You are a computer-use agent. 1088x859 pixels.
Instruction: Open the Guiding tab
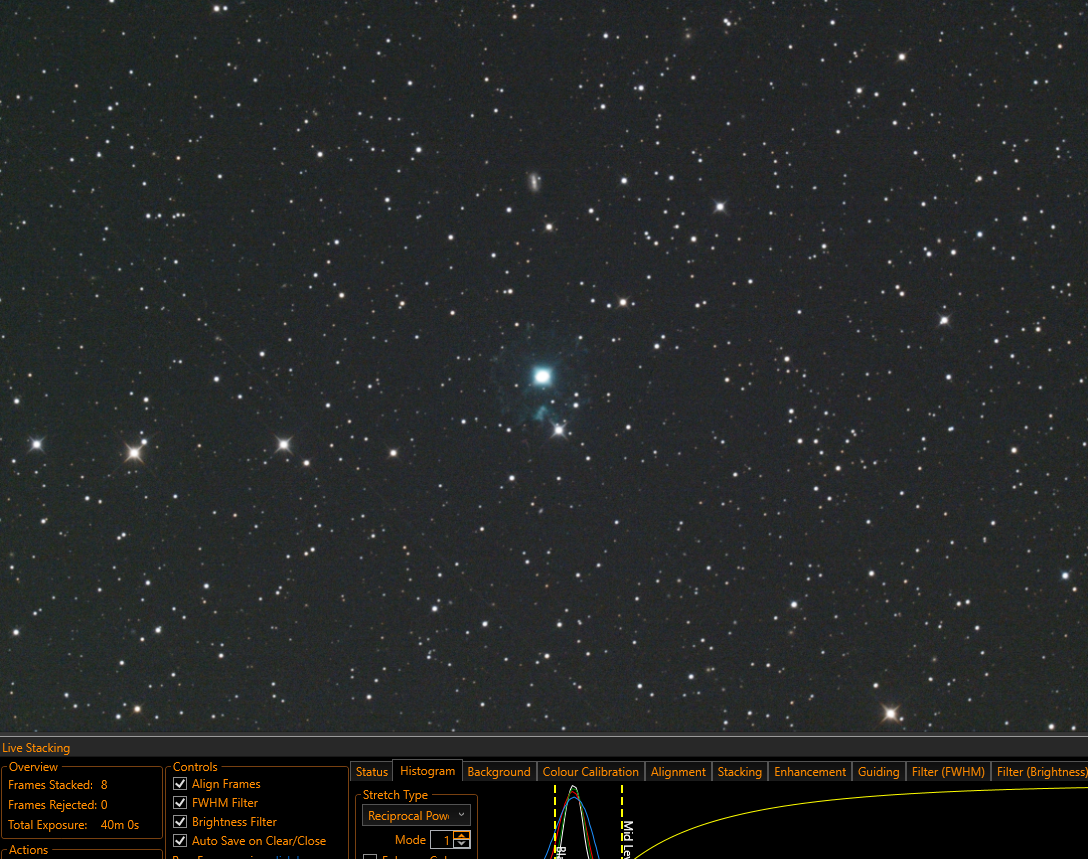(x=878, y=772)
